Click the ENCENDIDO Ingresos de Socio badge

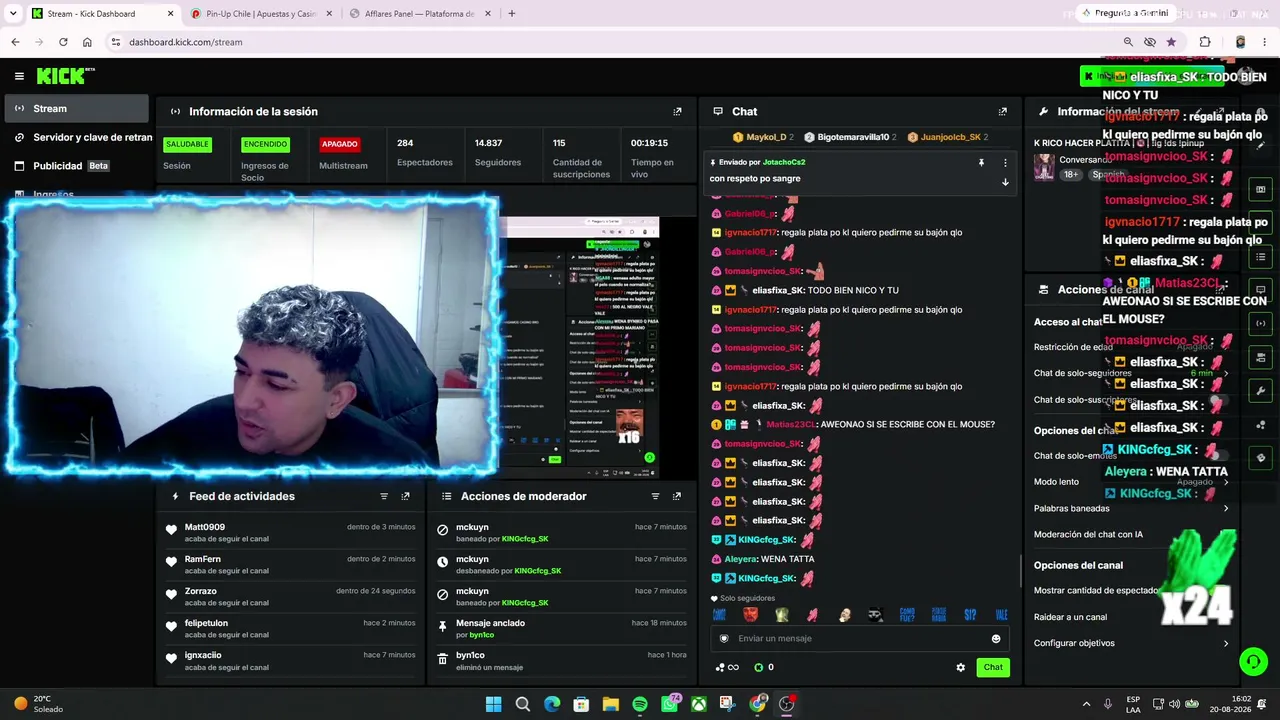pos(265,144)
